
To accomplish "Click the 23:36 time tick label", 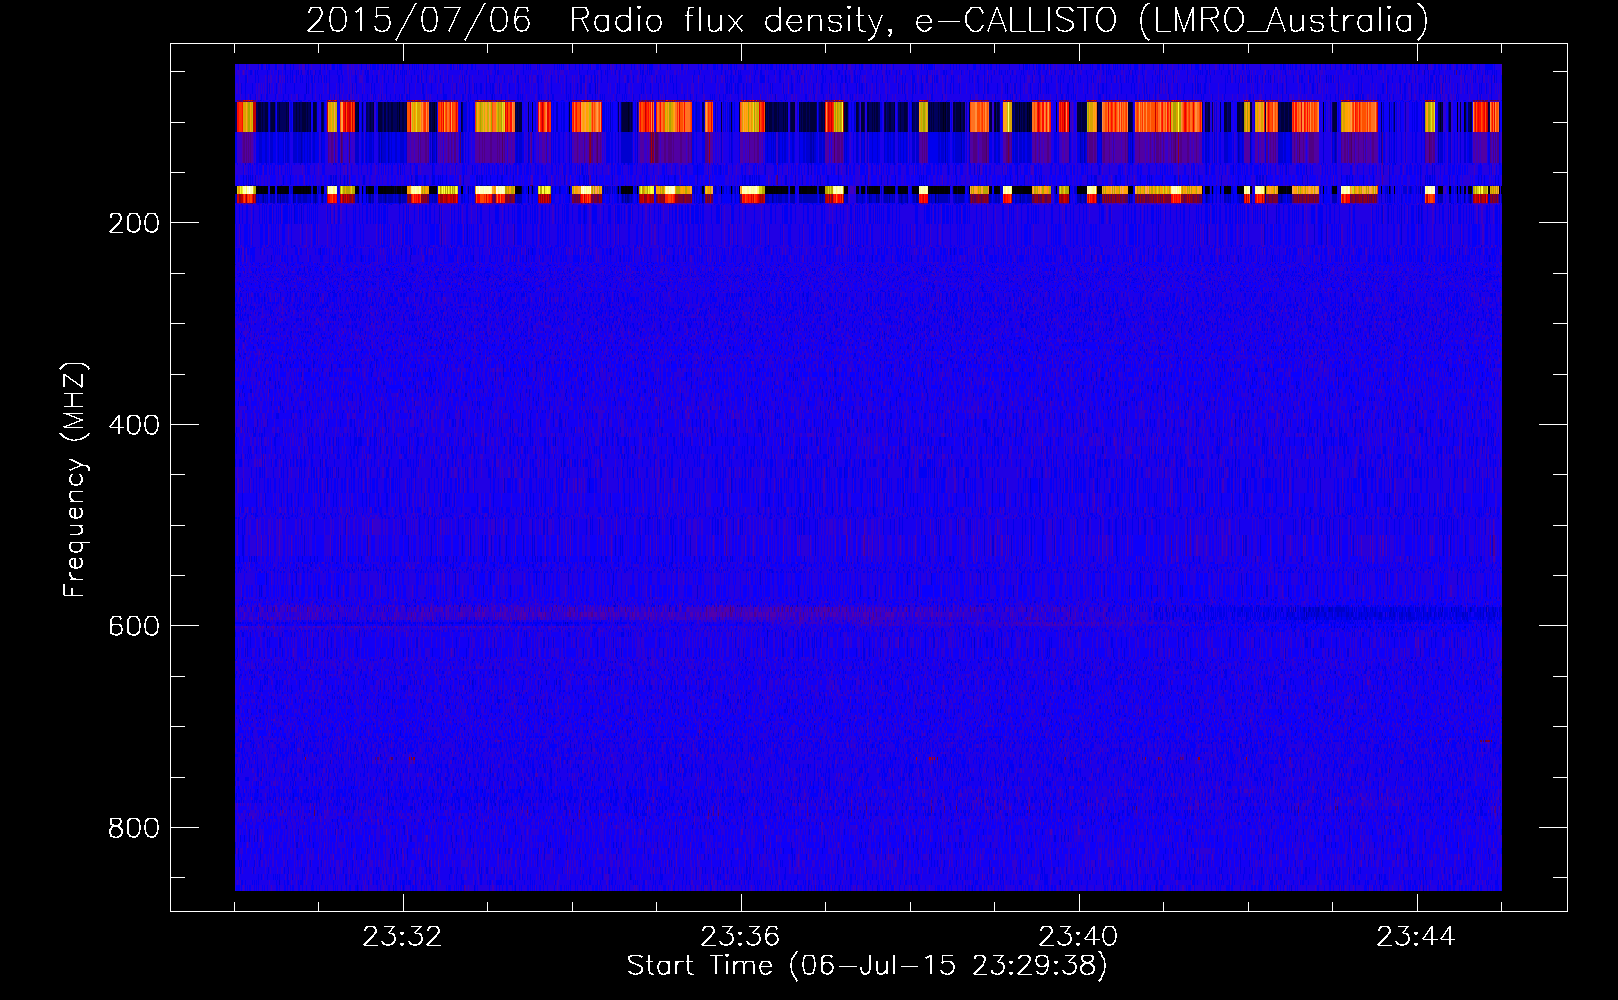I will (740, 937).
